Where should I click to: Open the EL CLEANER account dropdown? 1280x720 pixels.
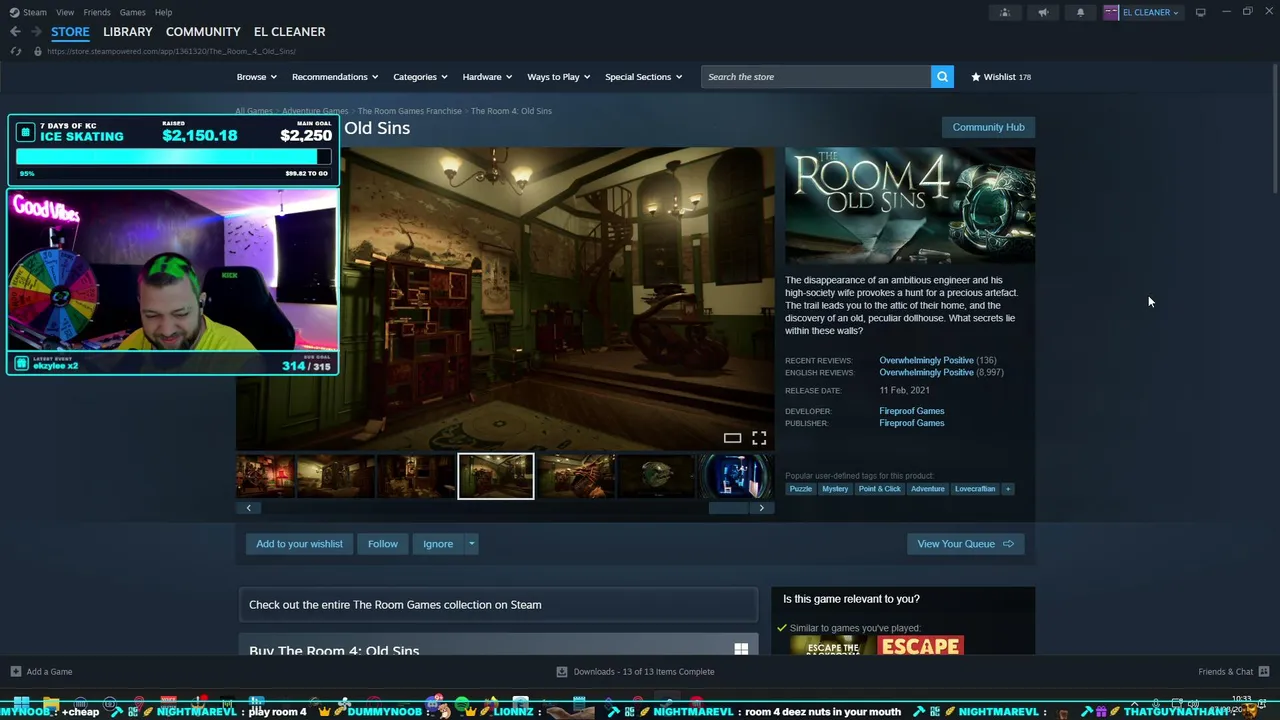click(x=1150, y=12)
